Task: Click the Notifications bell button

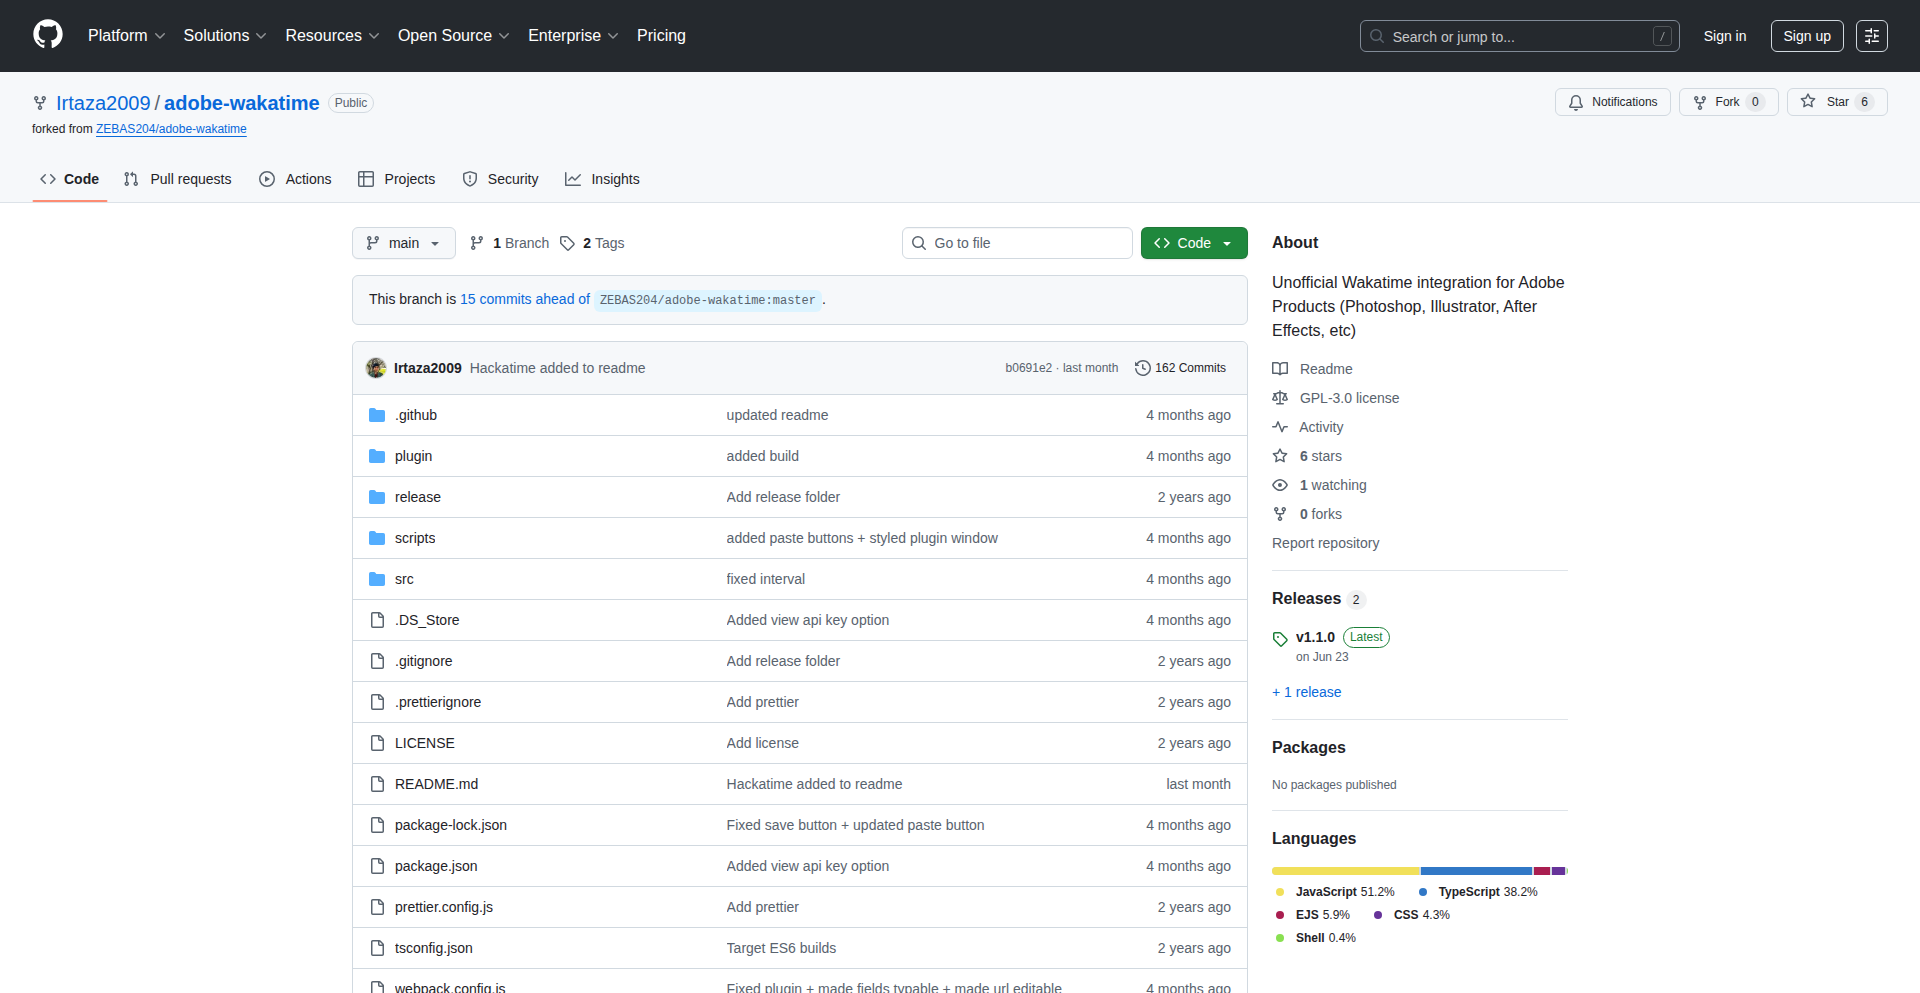Action: 1612,102
